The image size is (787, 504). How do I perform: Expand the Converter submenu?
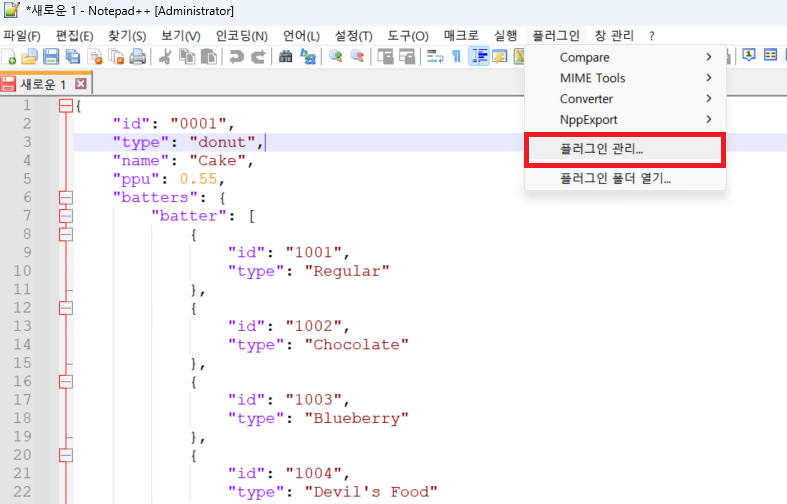tap(625, 99)
